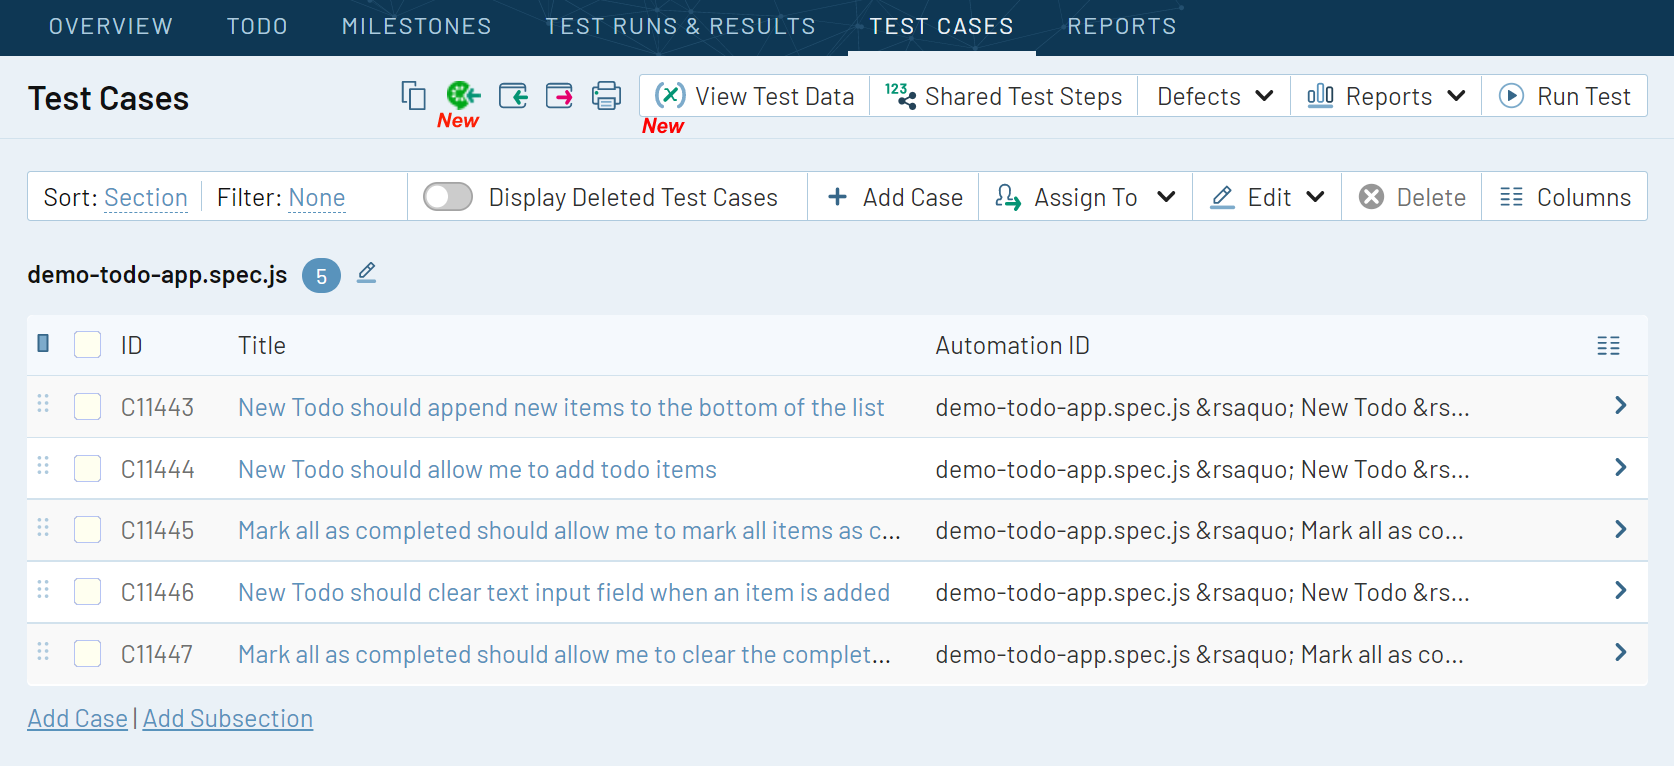The width and height of the screenshot is (1674, 766).
Task: Click column settings icon in table header
Action: 1608,346
